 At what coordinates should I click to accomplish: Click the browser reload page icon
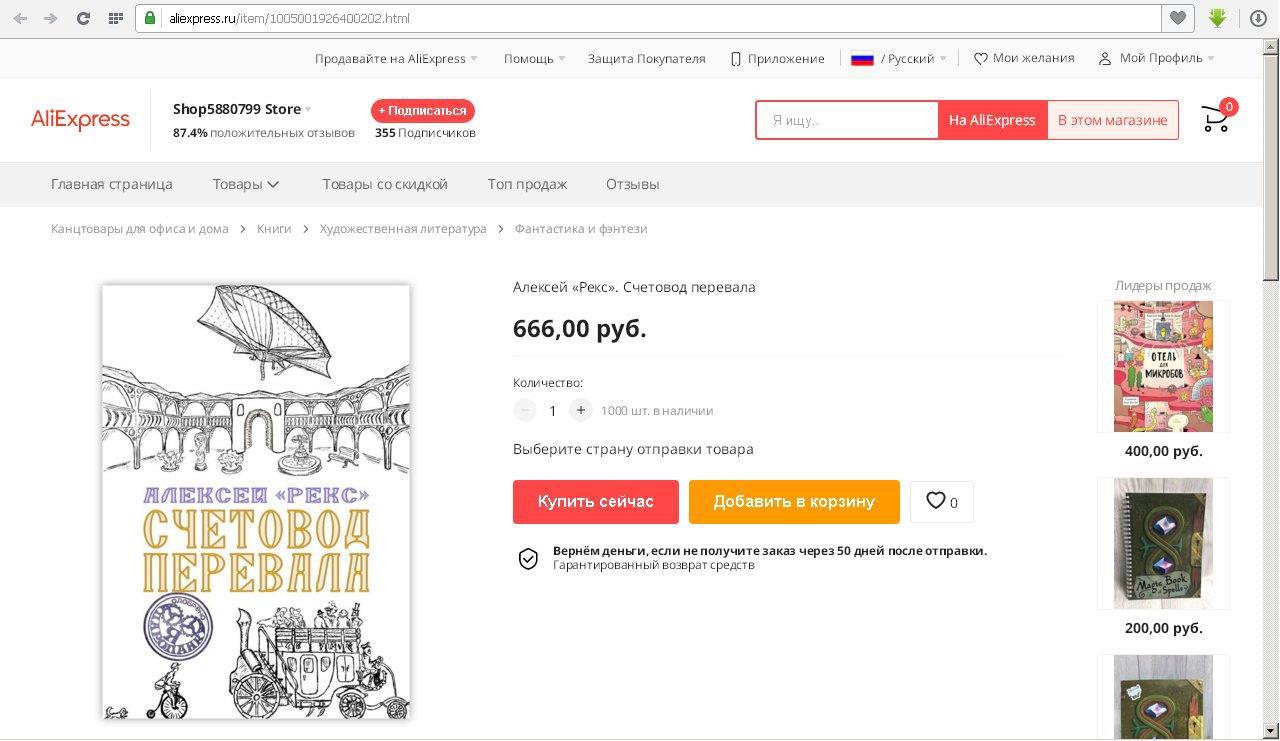pos(84,18)
